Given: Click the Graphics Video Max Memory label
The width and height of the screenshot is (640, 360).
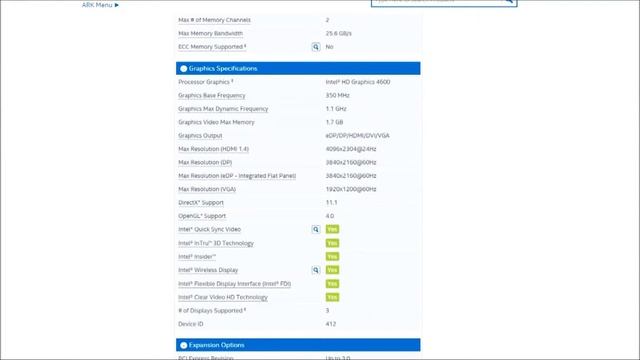Looking at the screenshot, I should click(216, 122).
